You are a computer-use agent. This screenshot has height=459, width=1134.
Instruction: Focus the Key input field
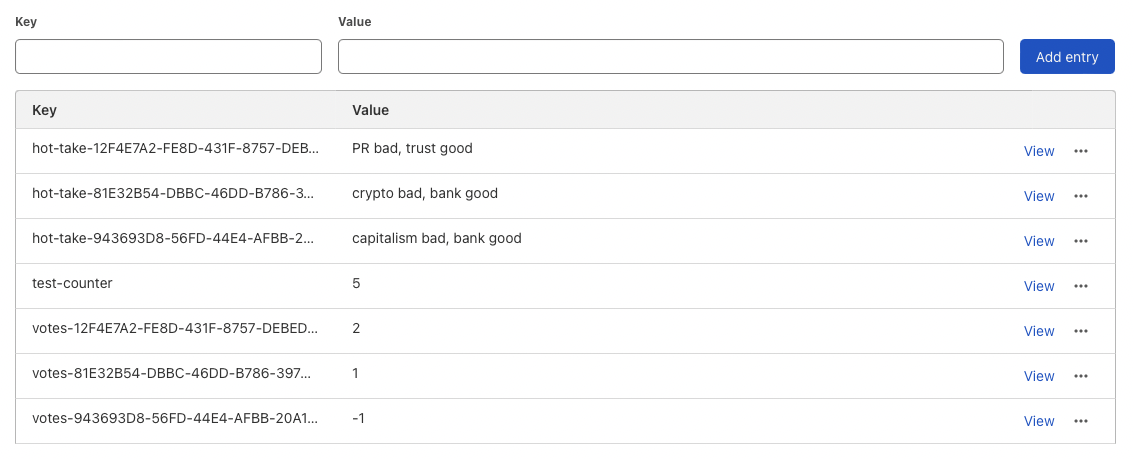168,57
